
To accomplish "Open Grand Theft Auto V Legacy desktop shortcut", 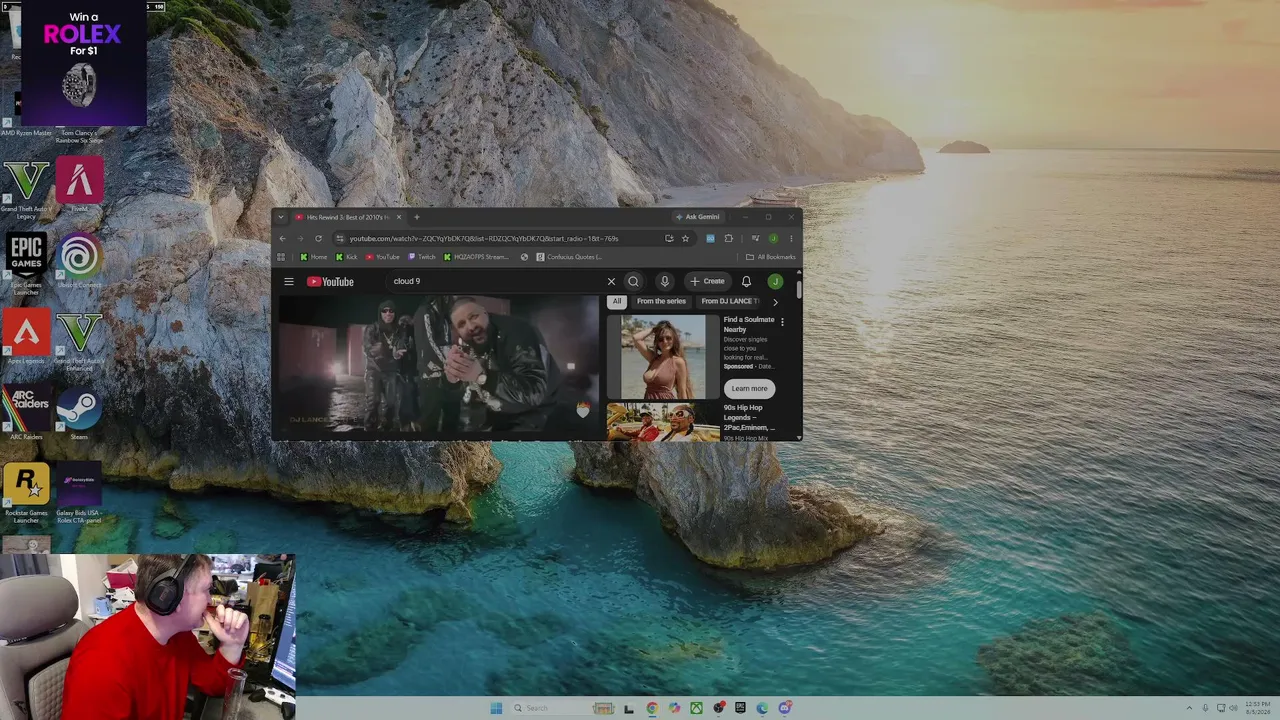I will [26, 186].
